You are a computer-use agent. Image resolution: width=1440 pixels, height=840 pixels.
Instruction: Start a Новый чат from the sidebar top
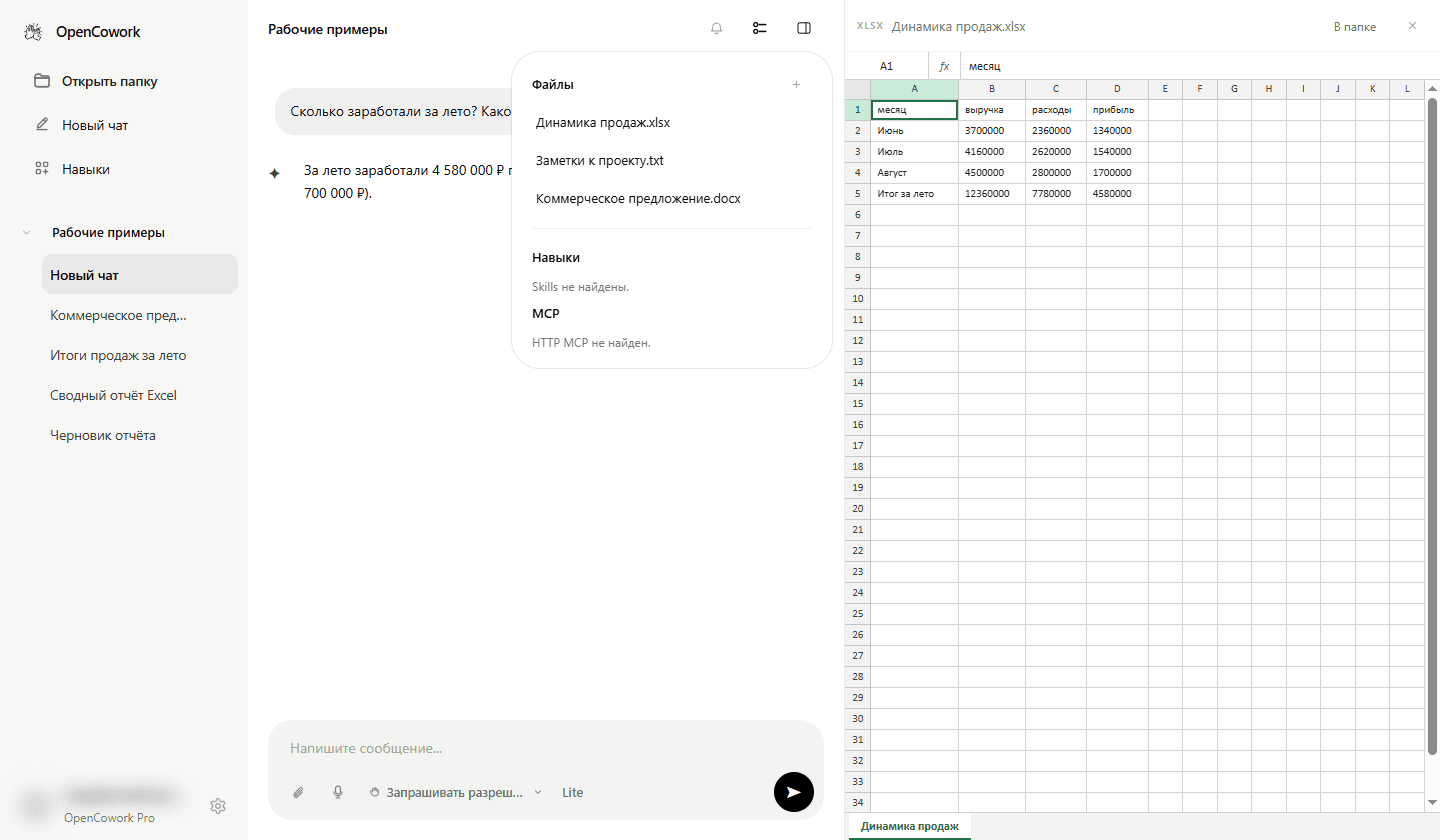click(81, 125)
